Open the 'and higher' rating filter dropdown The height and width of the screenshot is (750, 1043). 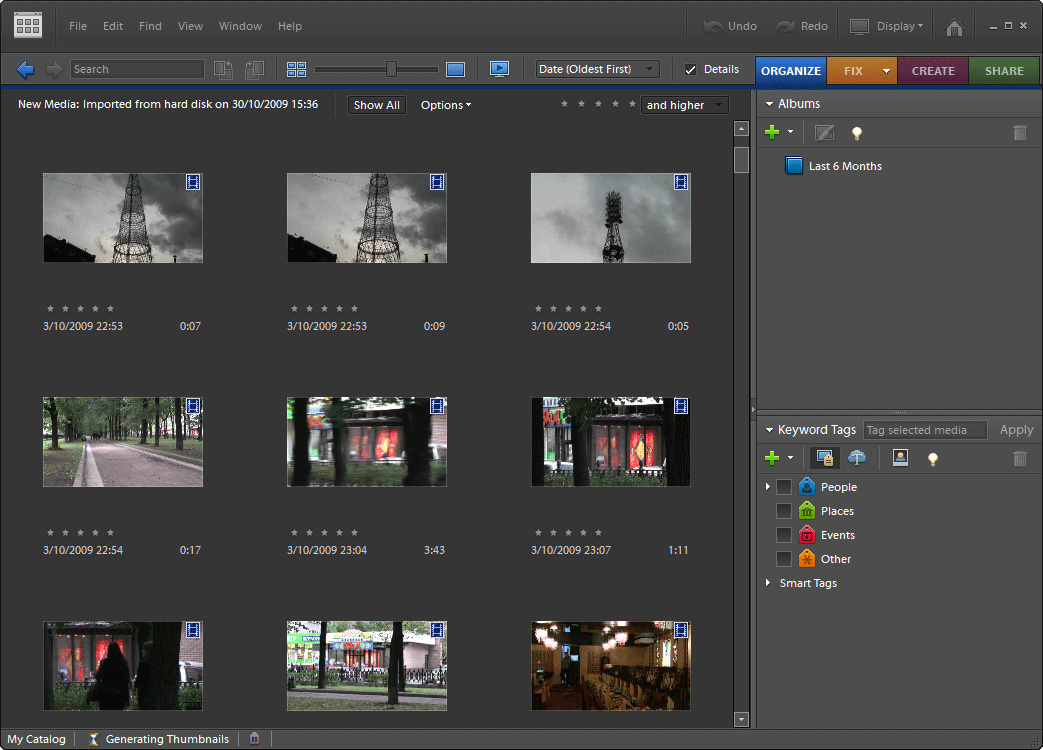coord(684,105)
